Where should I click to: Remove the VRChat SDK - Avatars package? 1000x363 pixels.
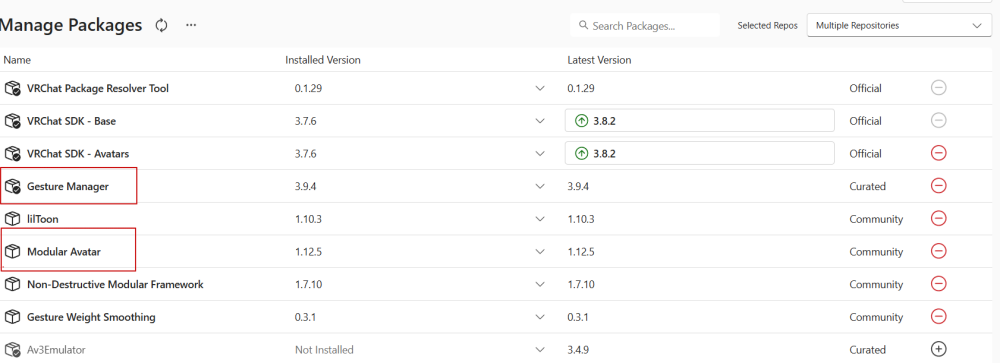938,153
